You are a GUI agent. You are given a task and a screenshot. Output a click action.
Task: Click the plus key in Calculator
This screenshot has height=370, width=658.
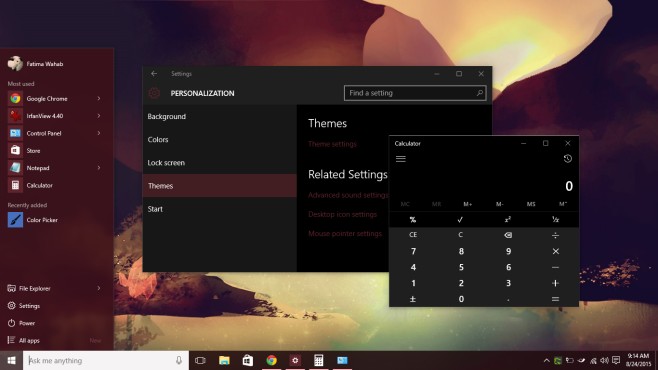(x=555, y=283)
